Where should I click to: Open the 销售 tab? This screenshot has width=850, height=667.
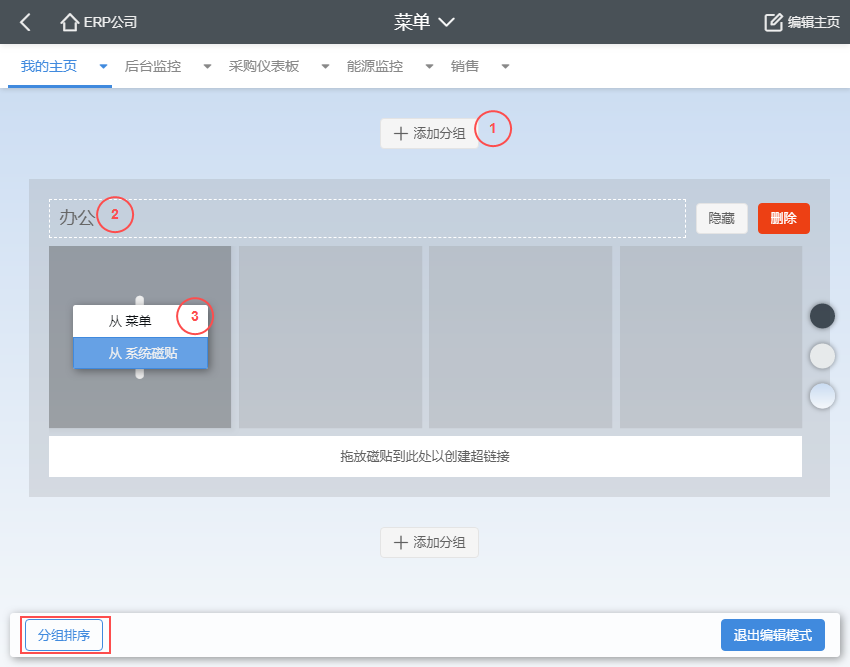[x=465, y=67]
